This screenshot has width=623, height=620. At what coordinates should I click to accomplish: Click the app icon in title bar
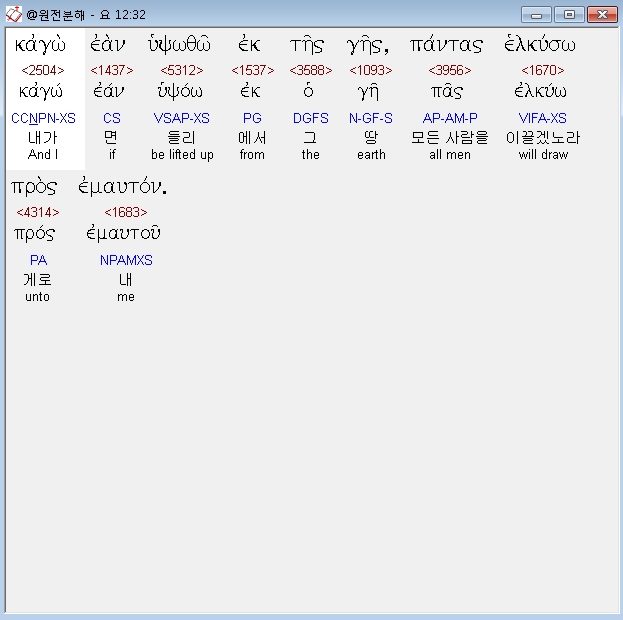tap(14, 15)
